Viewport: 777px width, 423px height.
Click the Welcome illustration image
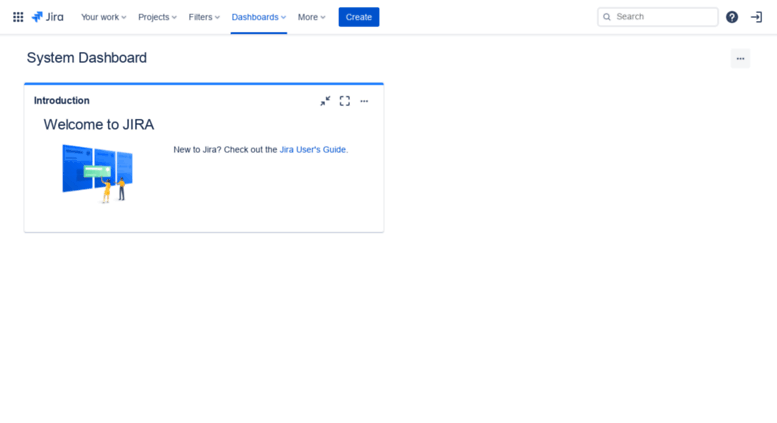pos(98,173)
